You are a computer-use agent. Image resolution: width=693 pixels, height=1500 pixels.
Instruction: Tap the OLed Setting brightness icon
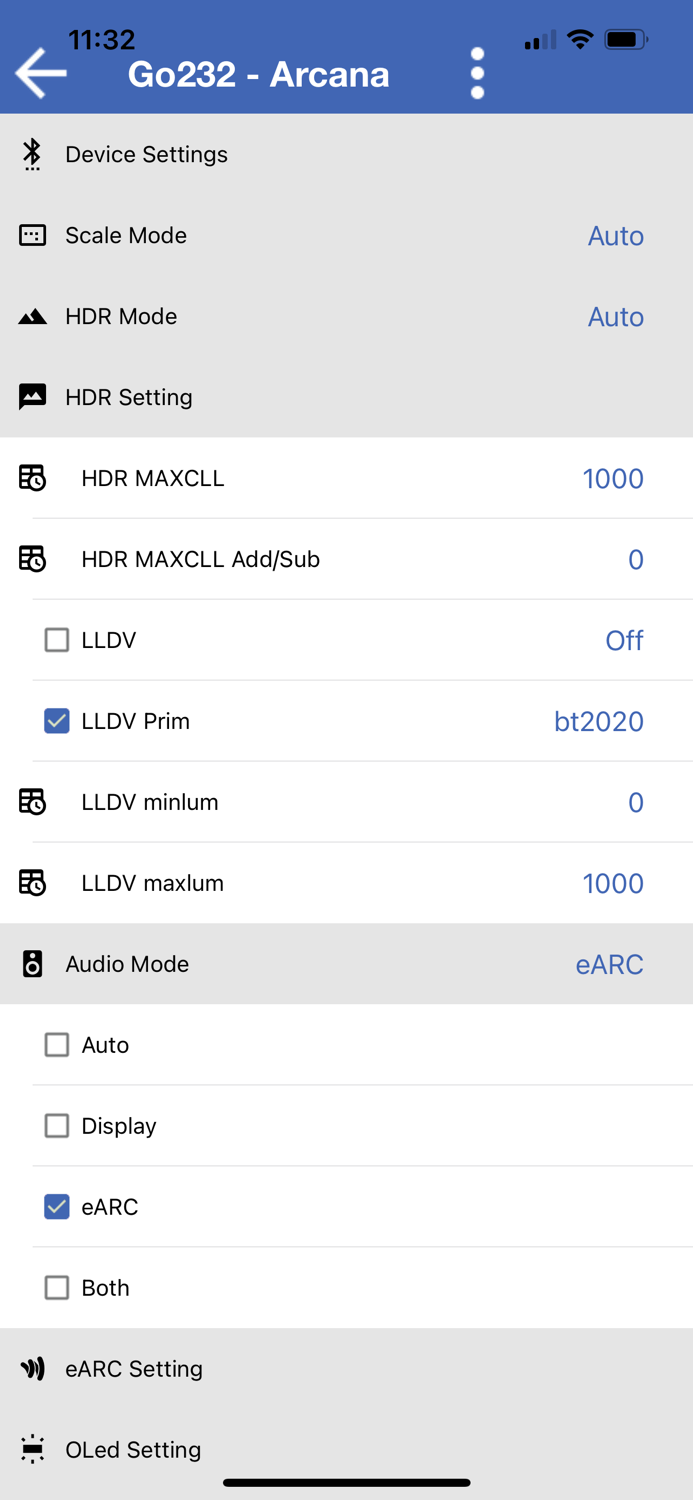(32, 1449)
